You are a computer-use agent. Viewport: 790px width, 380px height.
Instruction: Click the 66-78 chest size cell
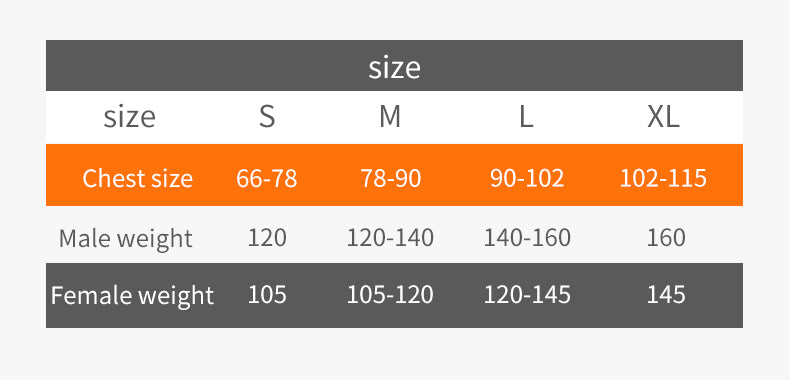coord(267,178)
